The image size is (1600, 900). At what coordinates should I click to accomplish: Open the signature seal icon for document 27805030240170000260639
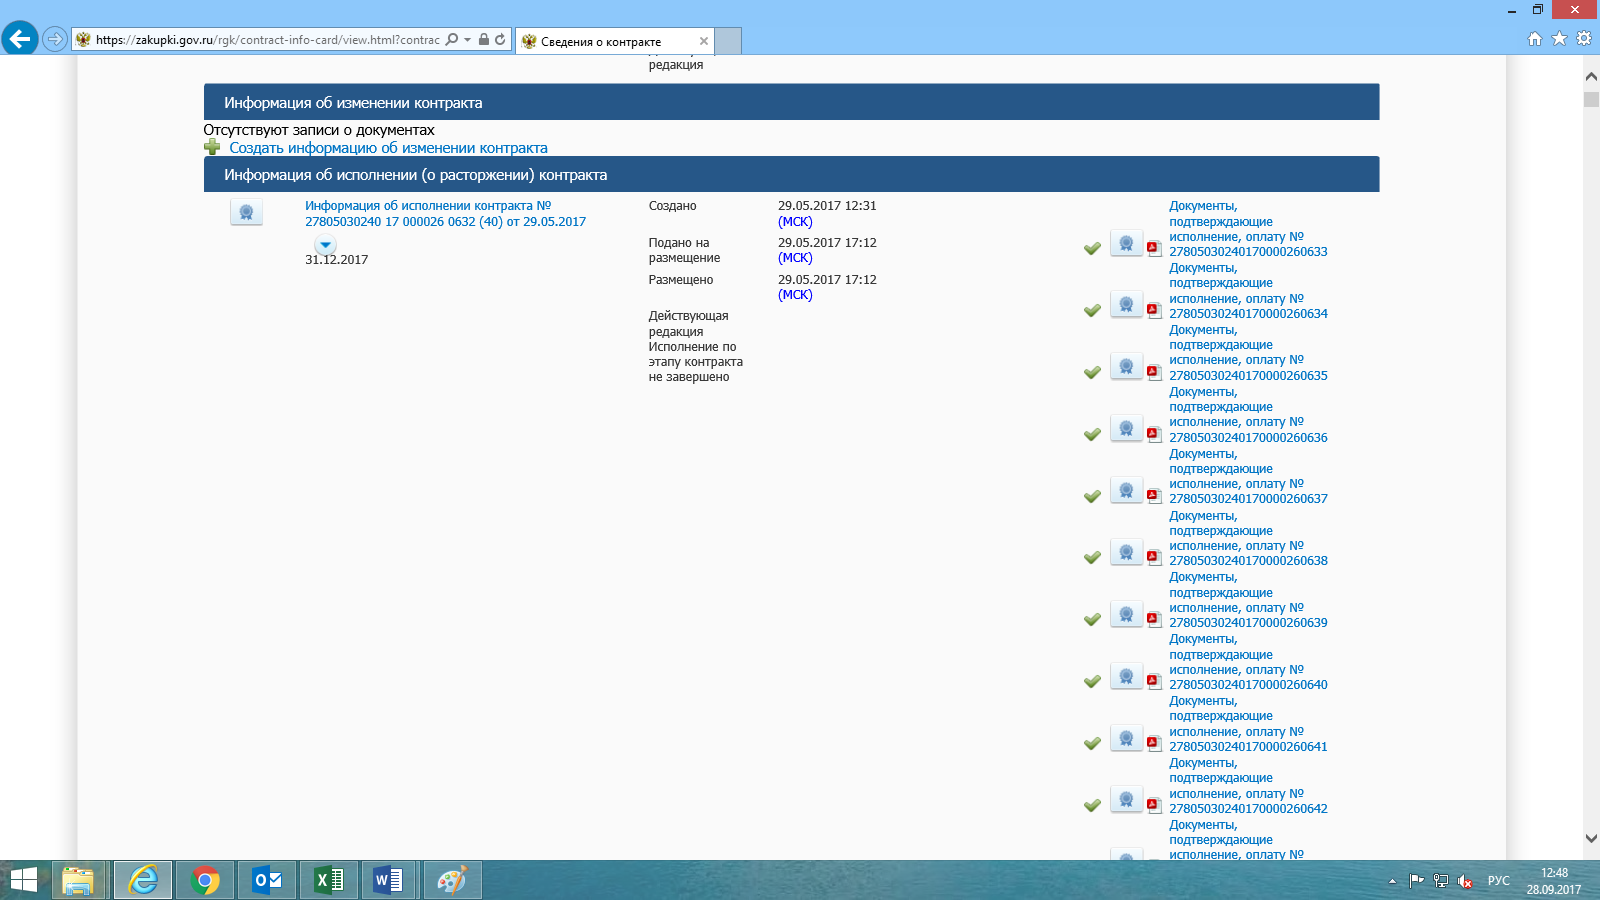[x=1126, y=615]
